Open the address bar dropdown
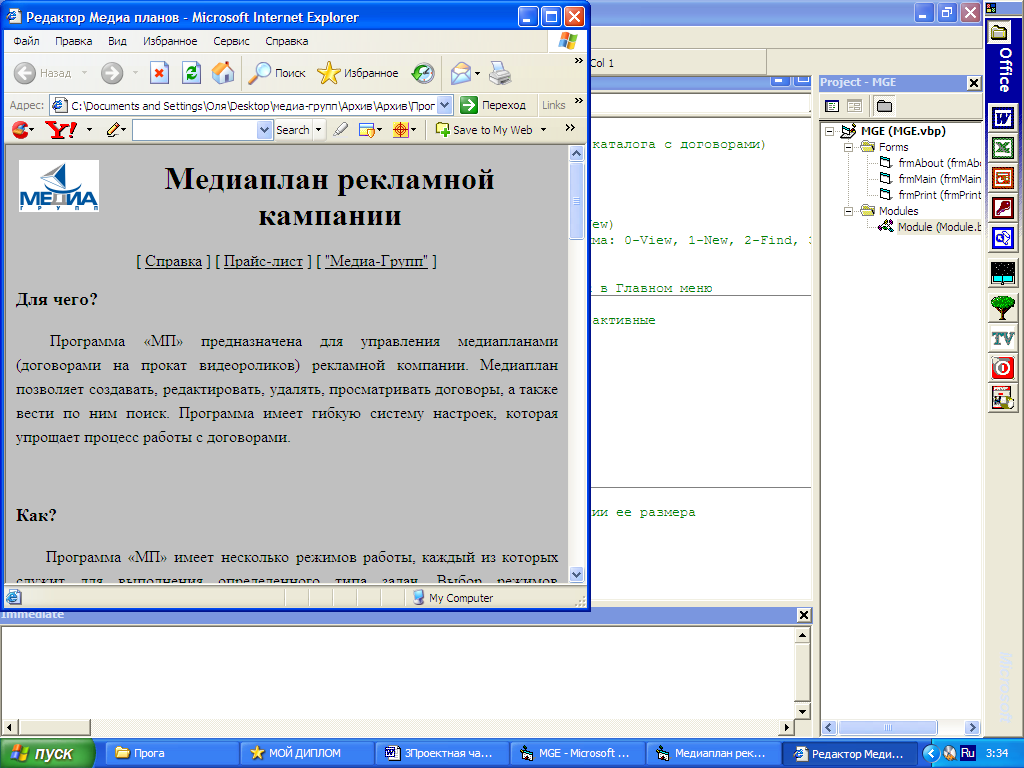Screen dimensions: 1024x768 coord(445,105)
